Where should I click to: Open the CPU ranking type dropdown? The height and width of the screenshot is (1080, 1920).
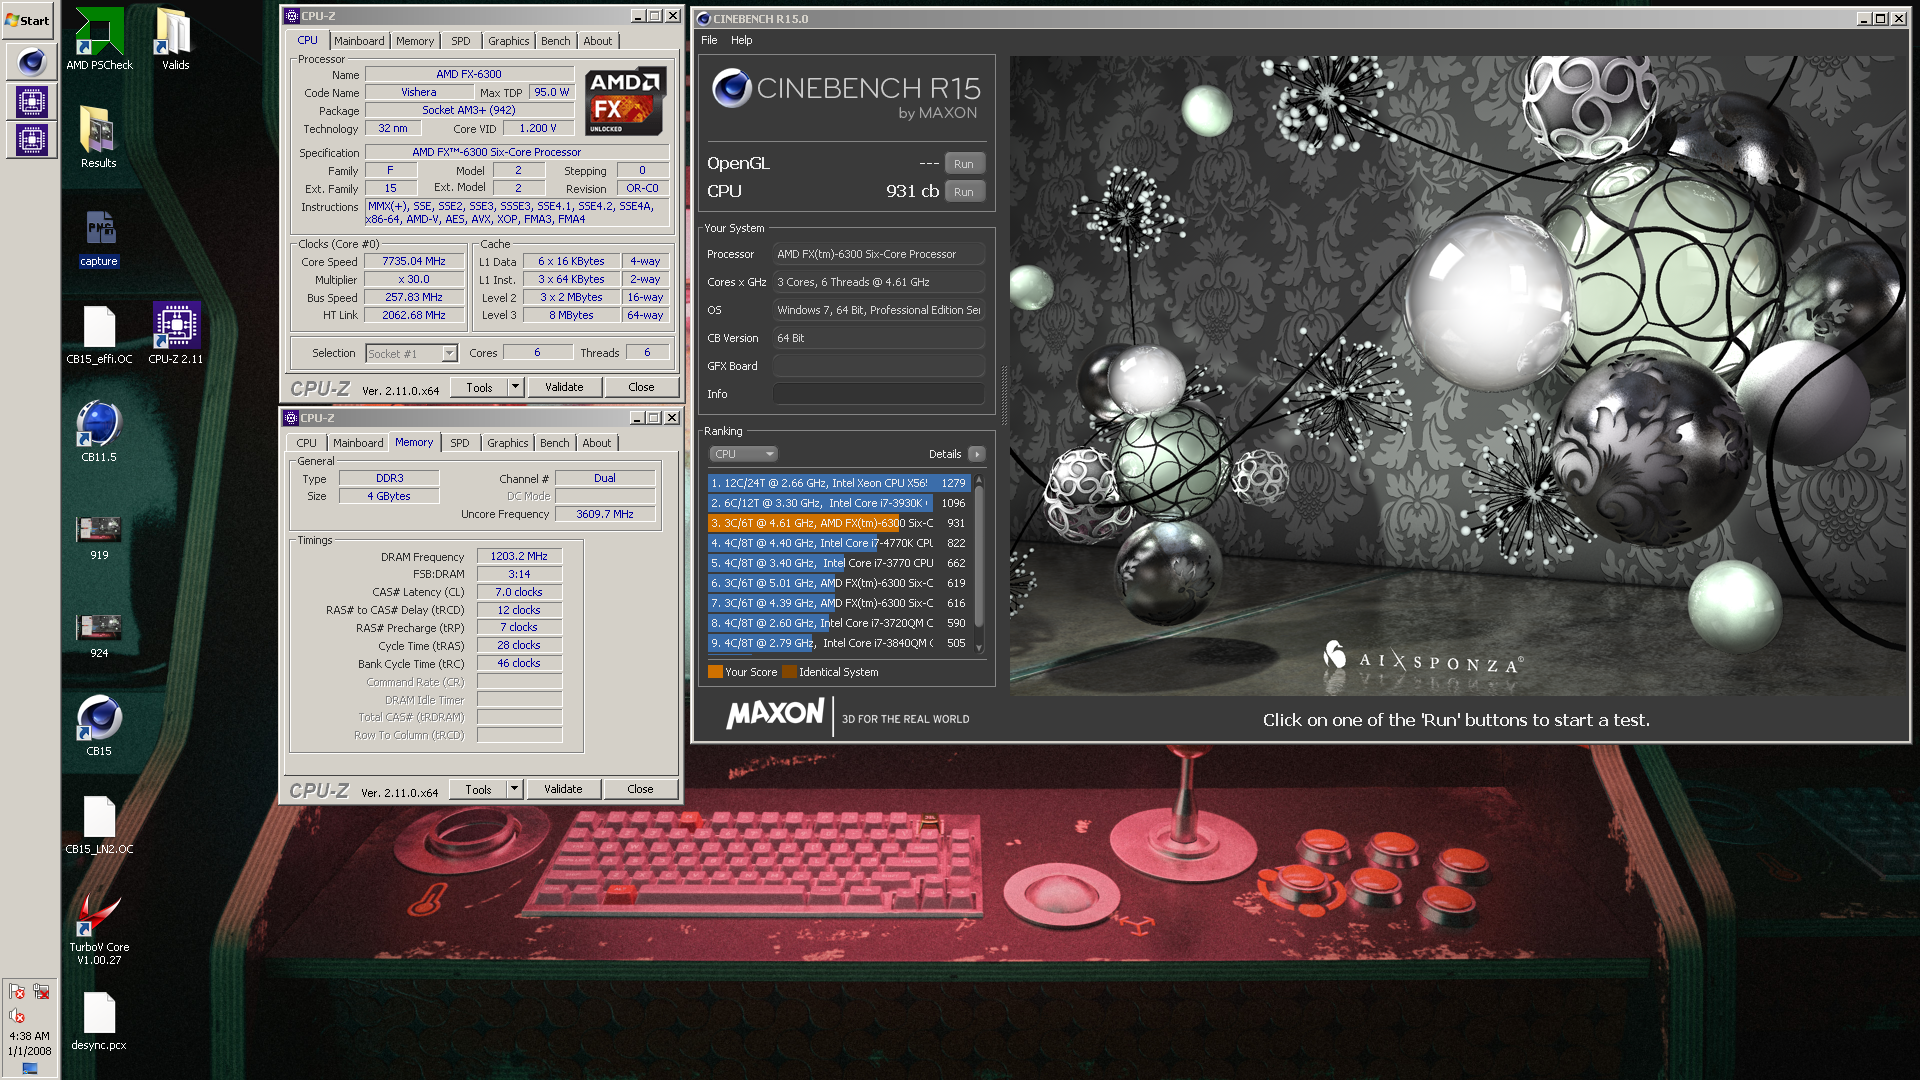coord(743,454)
